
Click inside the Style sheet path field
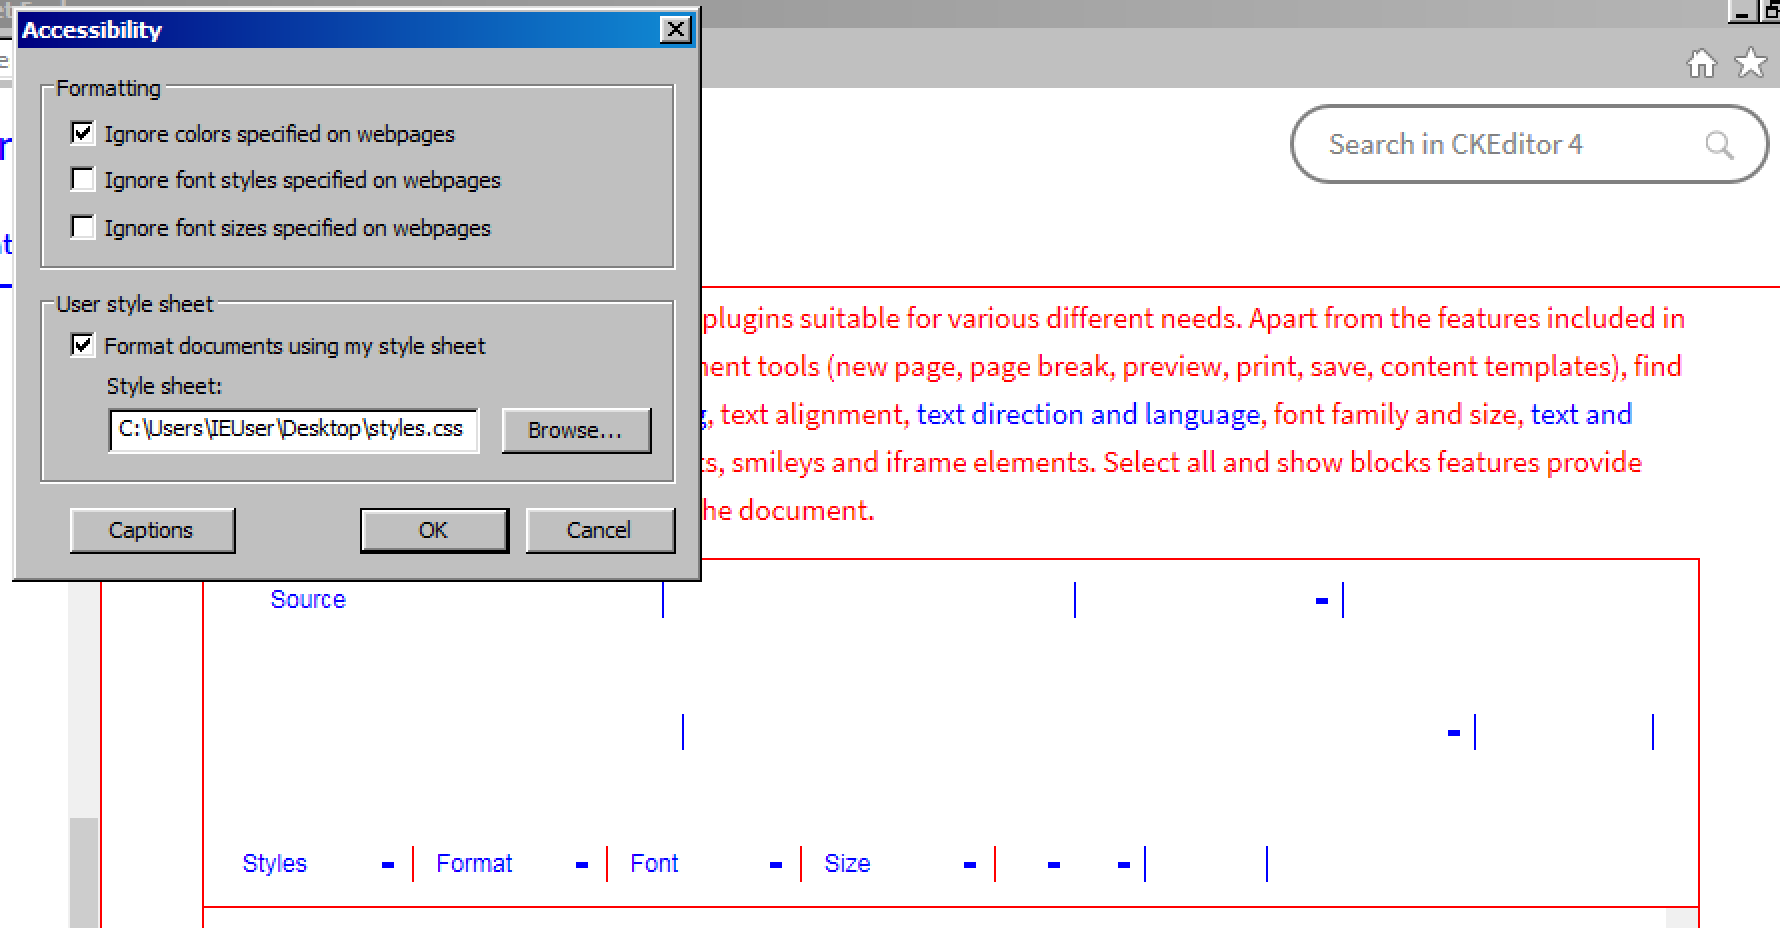292,429
